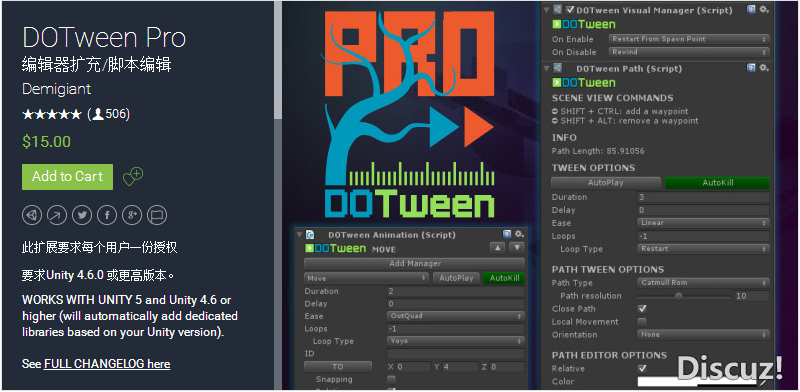Click script icon of DOTween Path
Screen dimensions: 800x392
[x=558, y=68]
